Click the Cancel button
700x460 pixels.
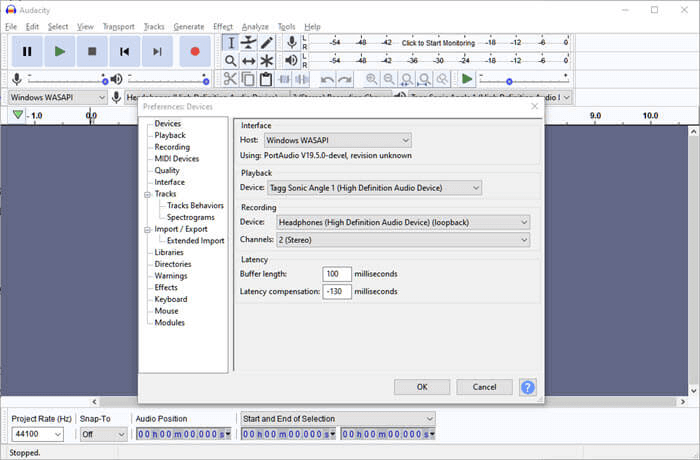tap(484, 387)
